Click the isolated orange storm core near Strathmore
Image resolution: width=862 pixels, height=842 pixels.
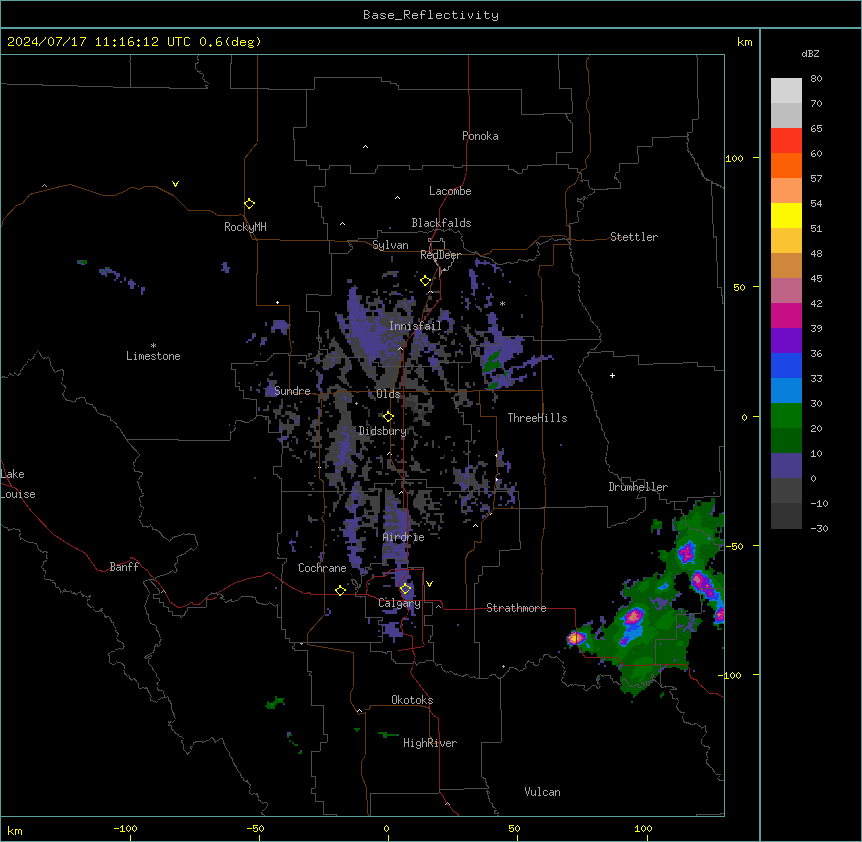point(576,638)
